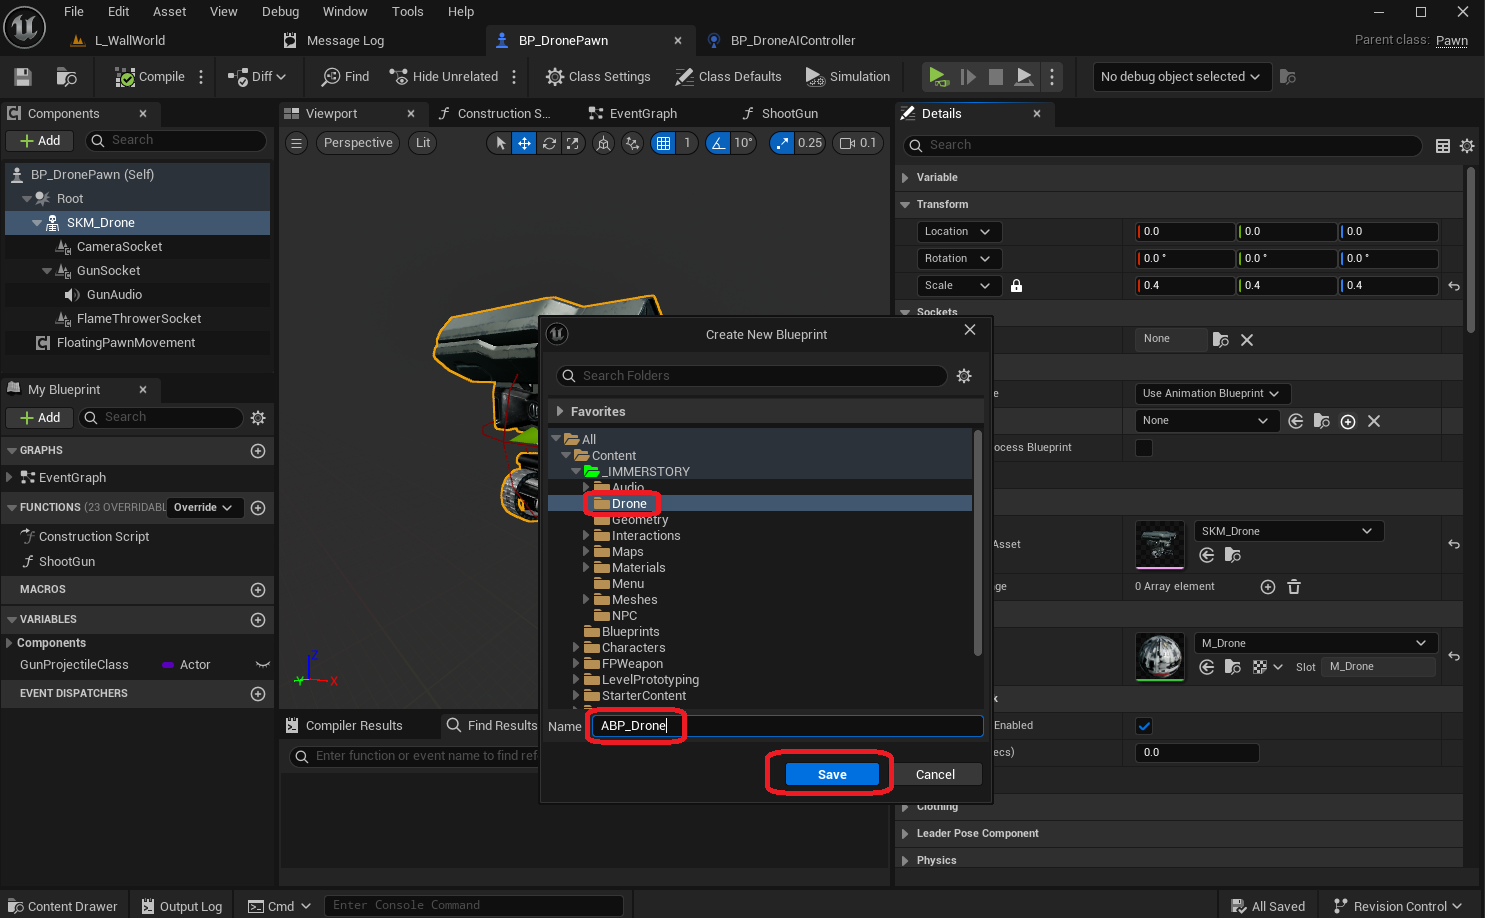The width and height of the screenshot is (1485, 918).
Task: Add a new component with Add button
Action: [40, 141]
